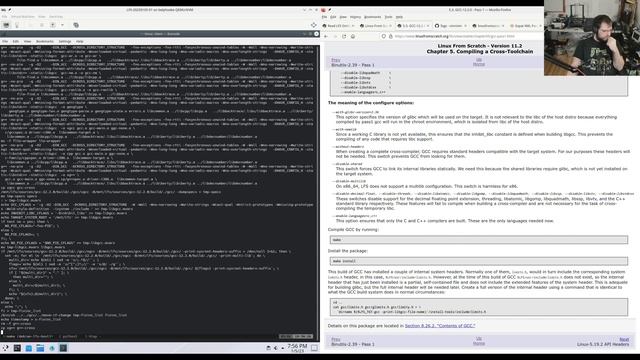Open Firefox's History menu
The image size is (640, 360).
pos(356,17)
